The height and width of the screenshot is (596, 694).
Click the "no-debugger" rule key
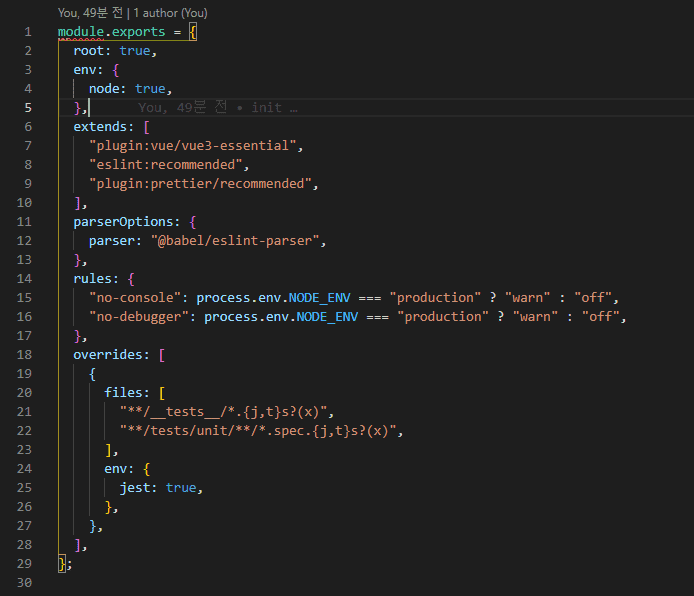pyautogui.click(x=139, y=317)
